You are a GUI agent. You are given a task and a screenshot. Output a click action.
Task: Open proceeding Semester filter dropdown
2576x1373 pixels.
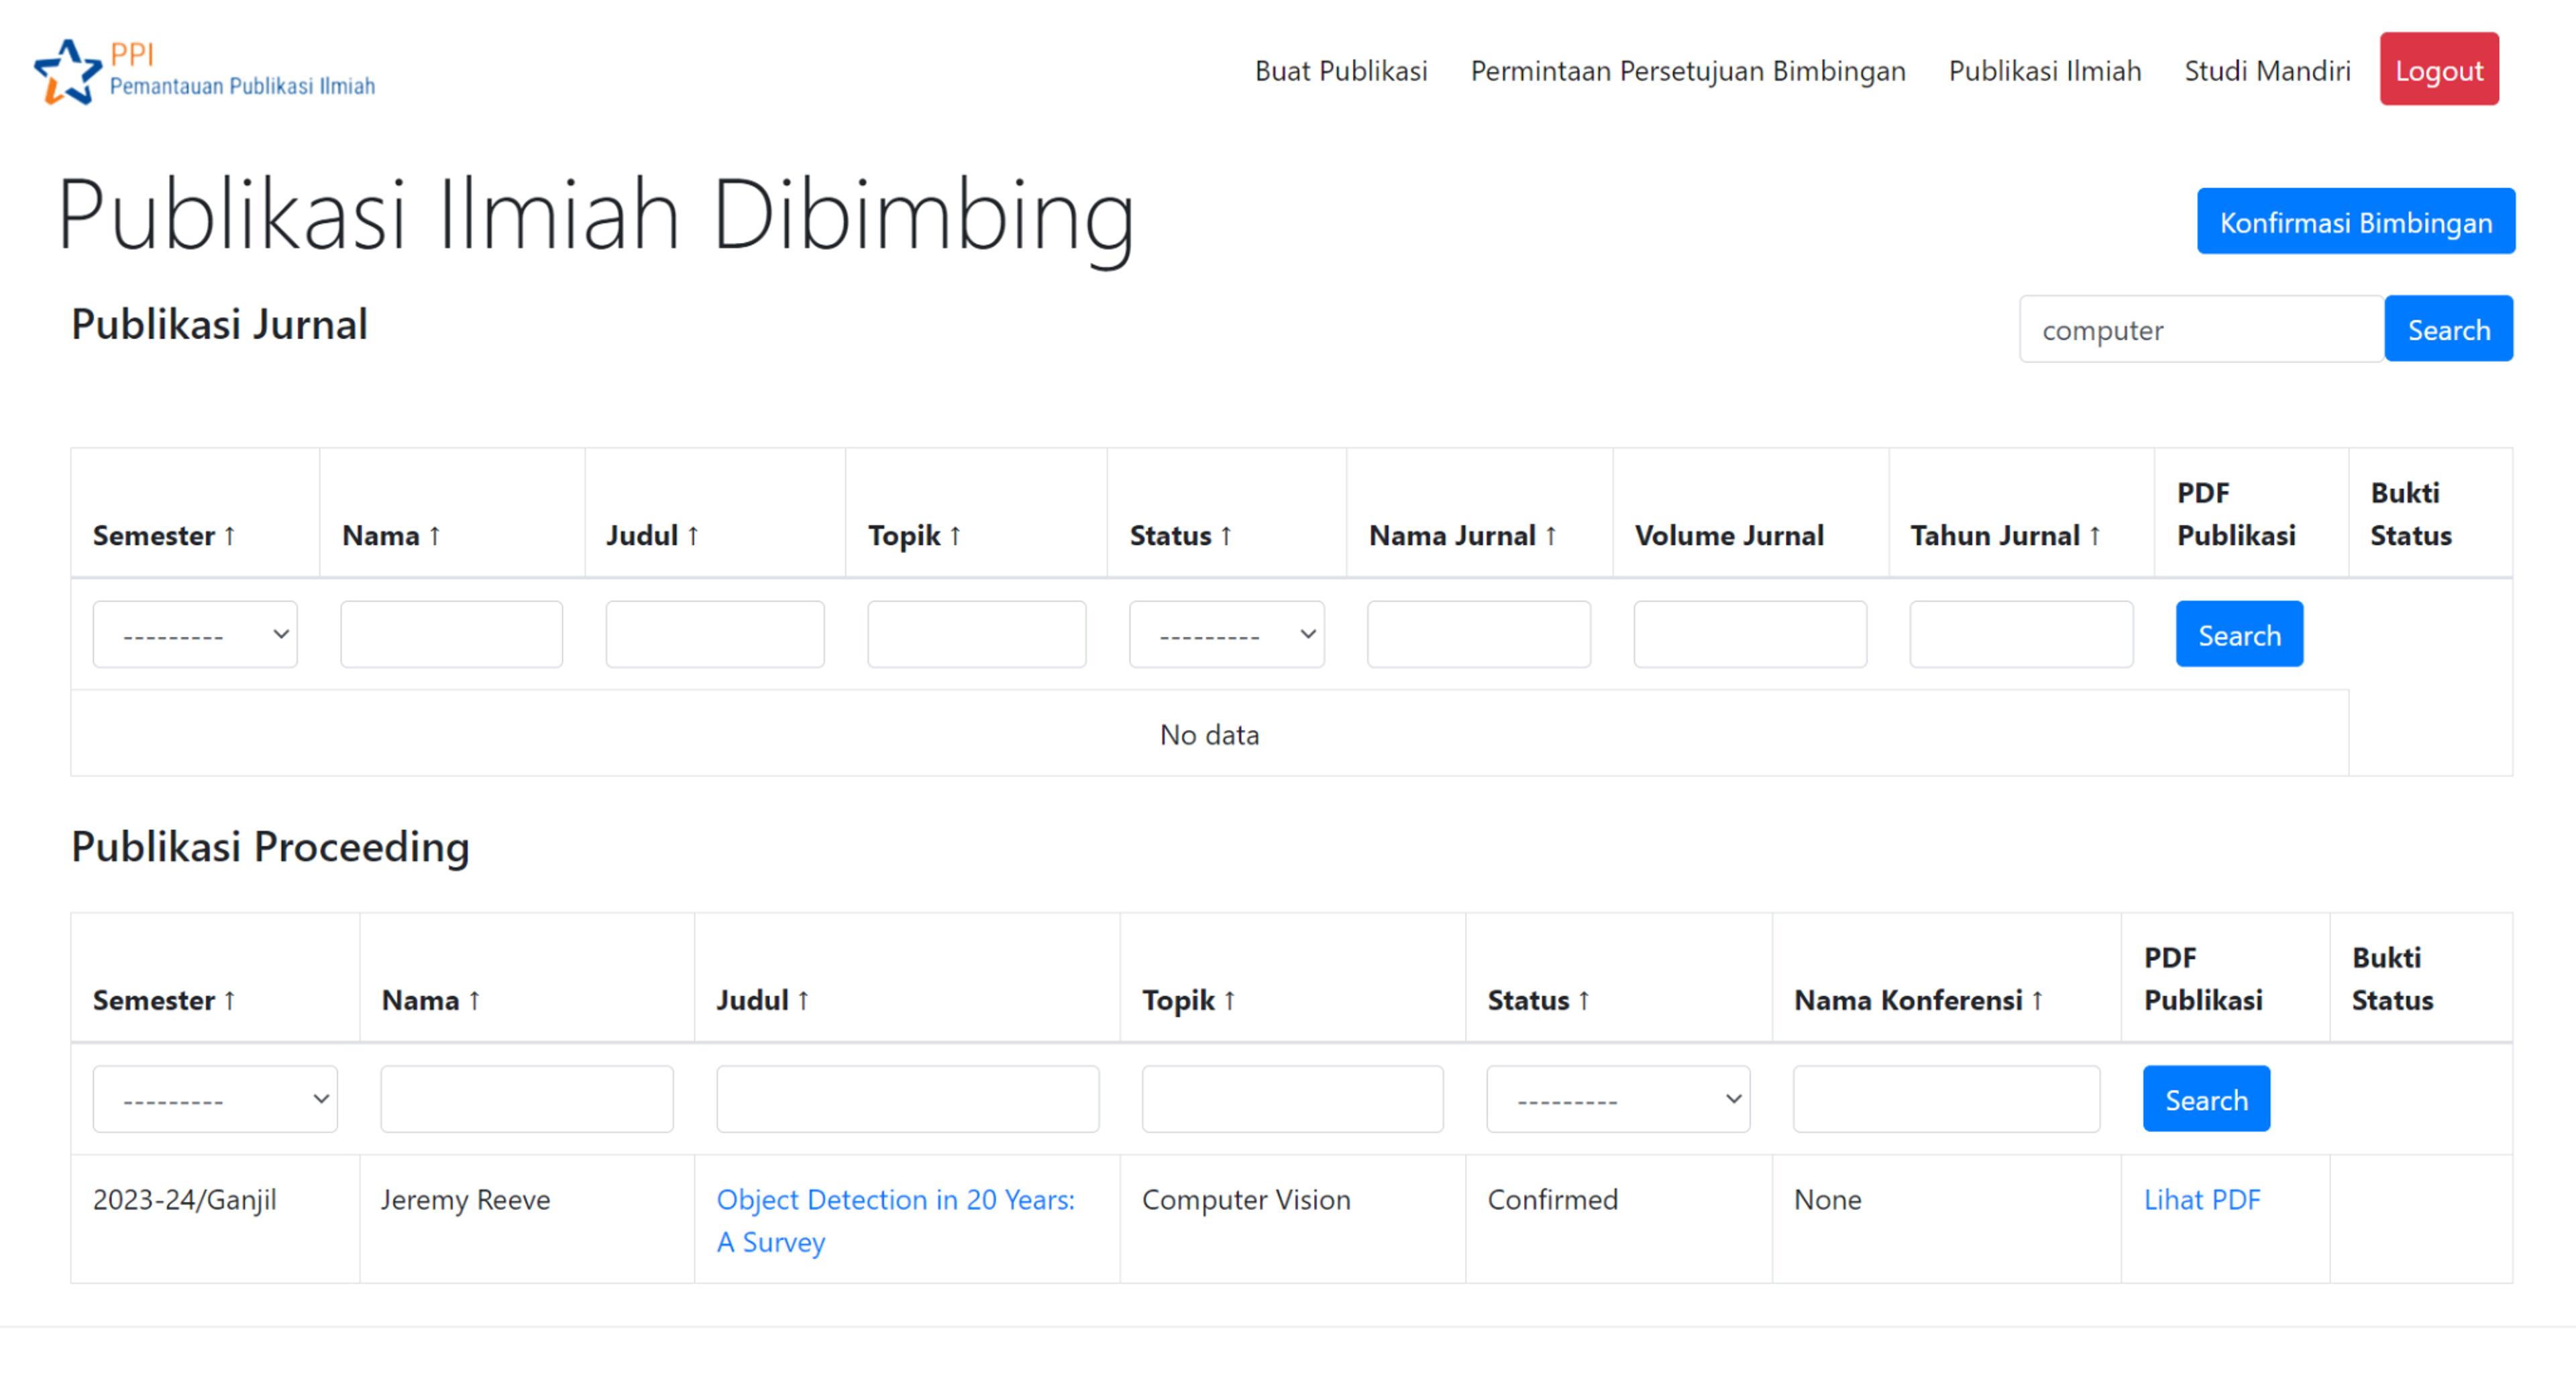215,1099
